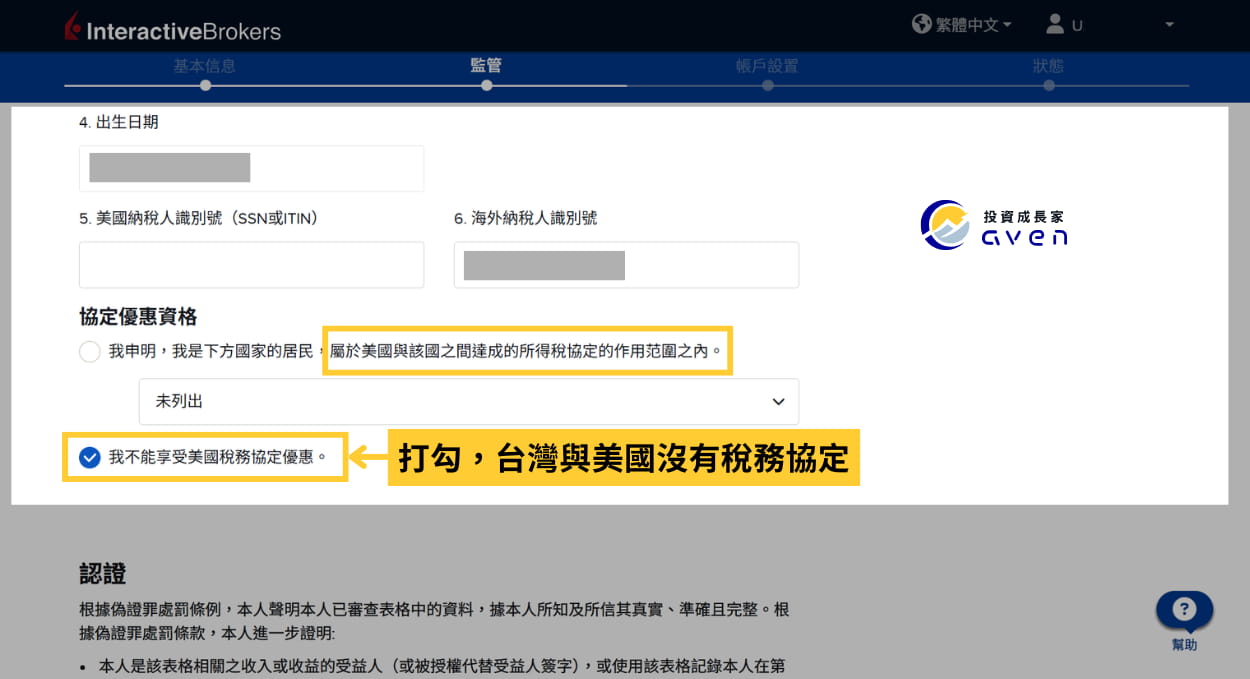Viewport: 1250px width, 679px height.
Task: Click the progress dot under 基本信息
Action: [x=205, y=86]
